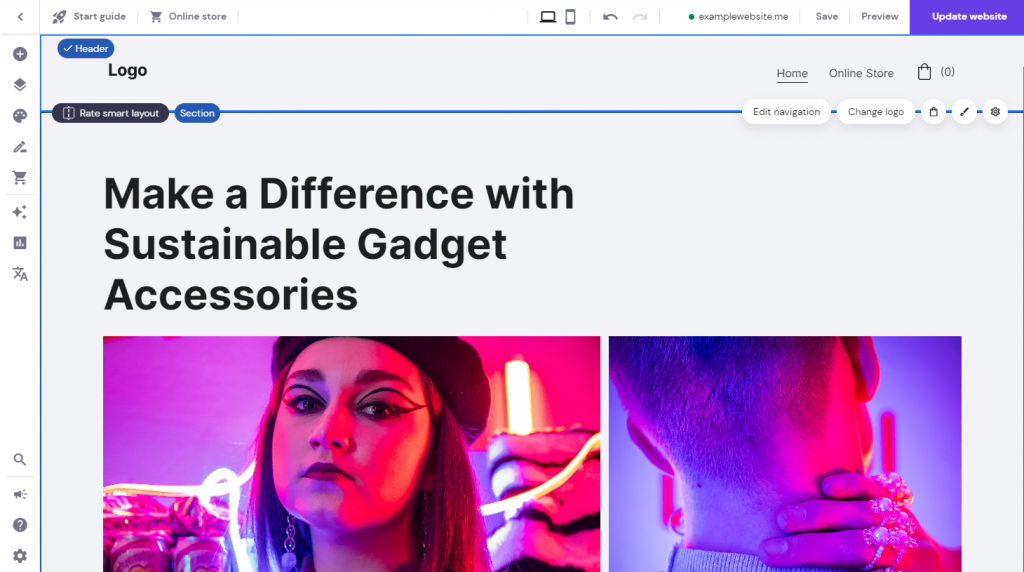Open the help question mark icon

pos(20,525)
